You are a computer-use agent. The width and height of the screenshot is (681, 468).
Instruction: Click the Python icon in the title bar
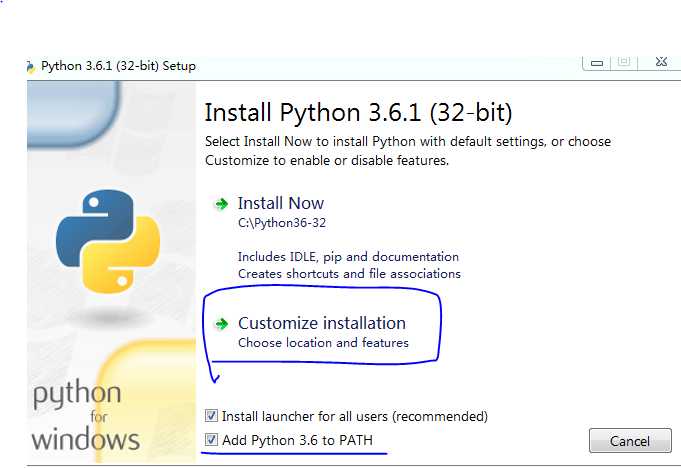[x=30, y=66]
